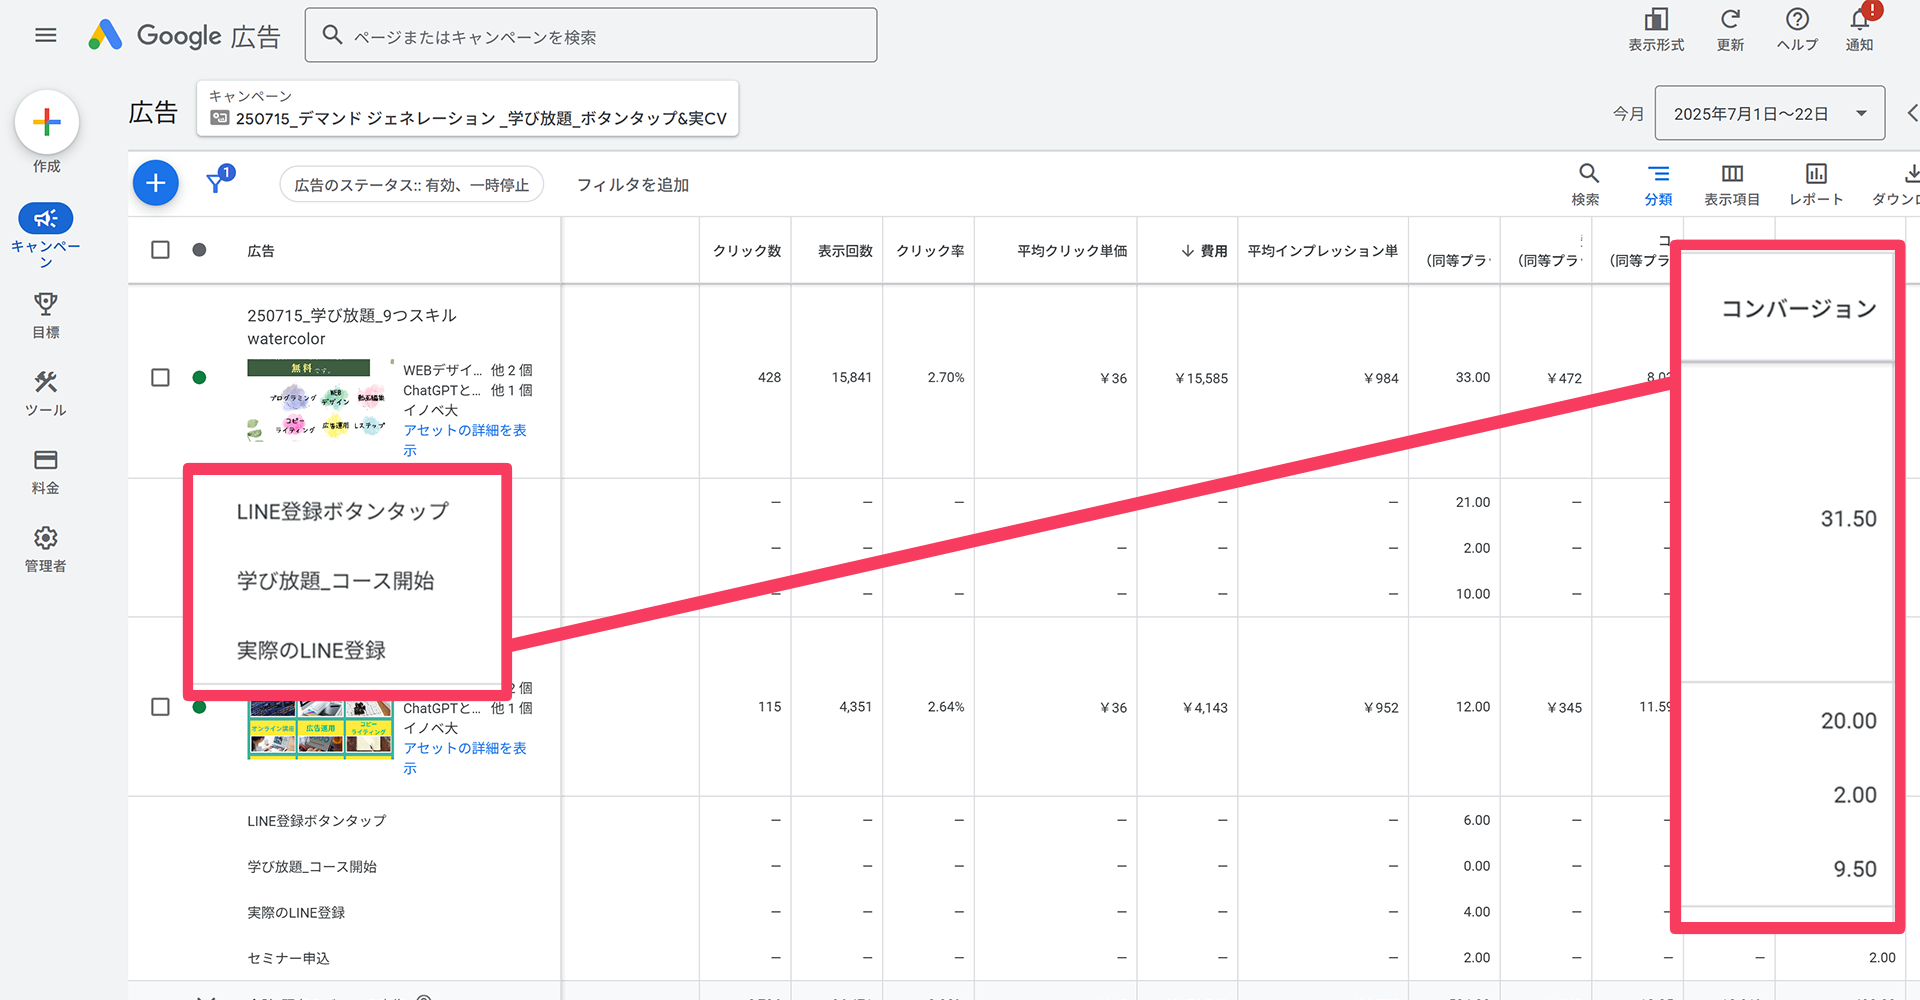
Task: Click the blue plus add-ad button
Action: 156,183
